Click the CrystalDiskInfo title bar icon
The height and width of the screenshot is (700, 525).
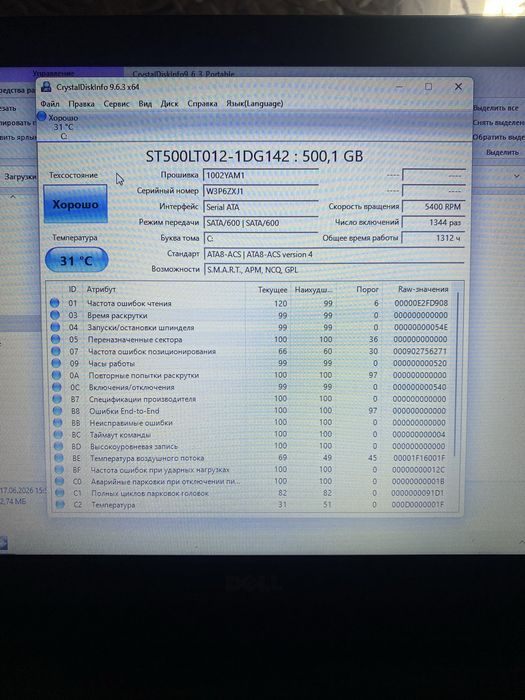[46, 87]
